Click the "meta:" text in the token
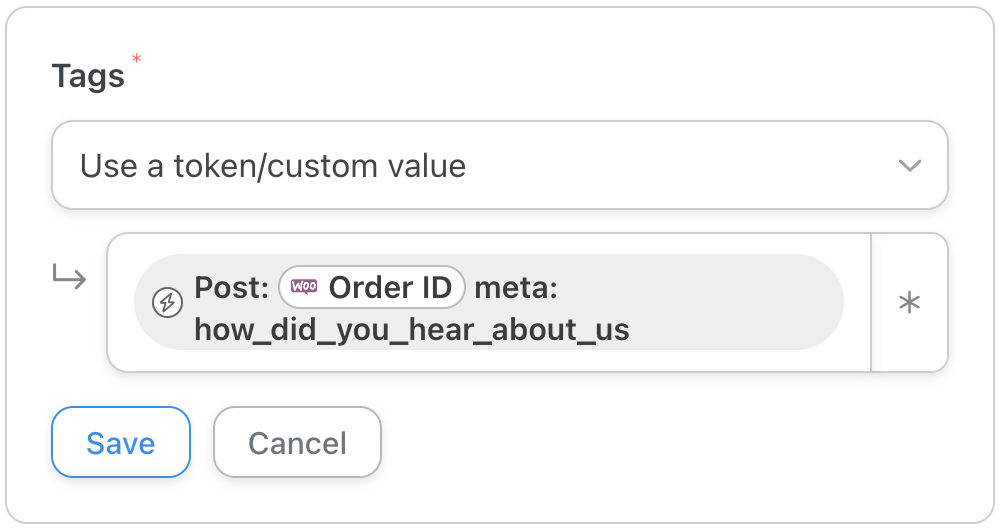Viewport: 1002px width, 530px height. pyautogui.click(x=515, y=288)
